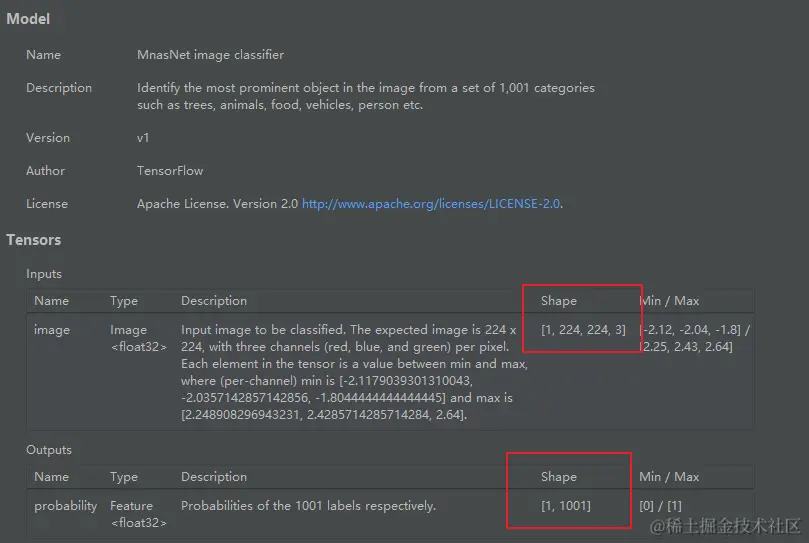Click the 'Identify the most prominent object' description text
This screenshot has width=809, height=543.
click(x=365, y=96)
